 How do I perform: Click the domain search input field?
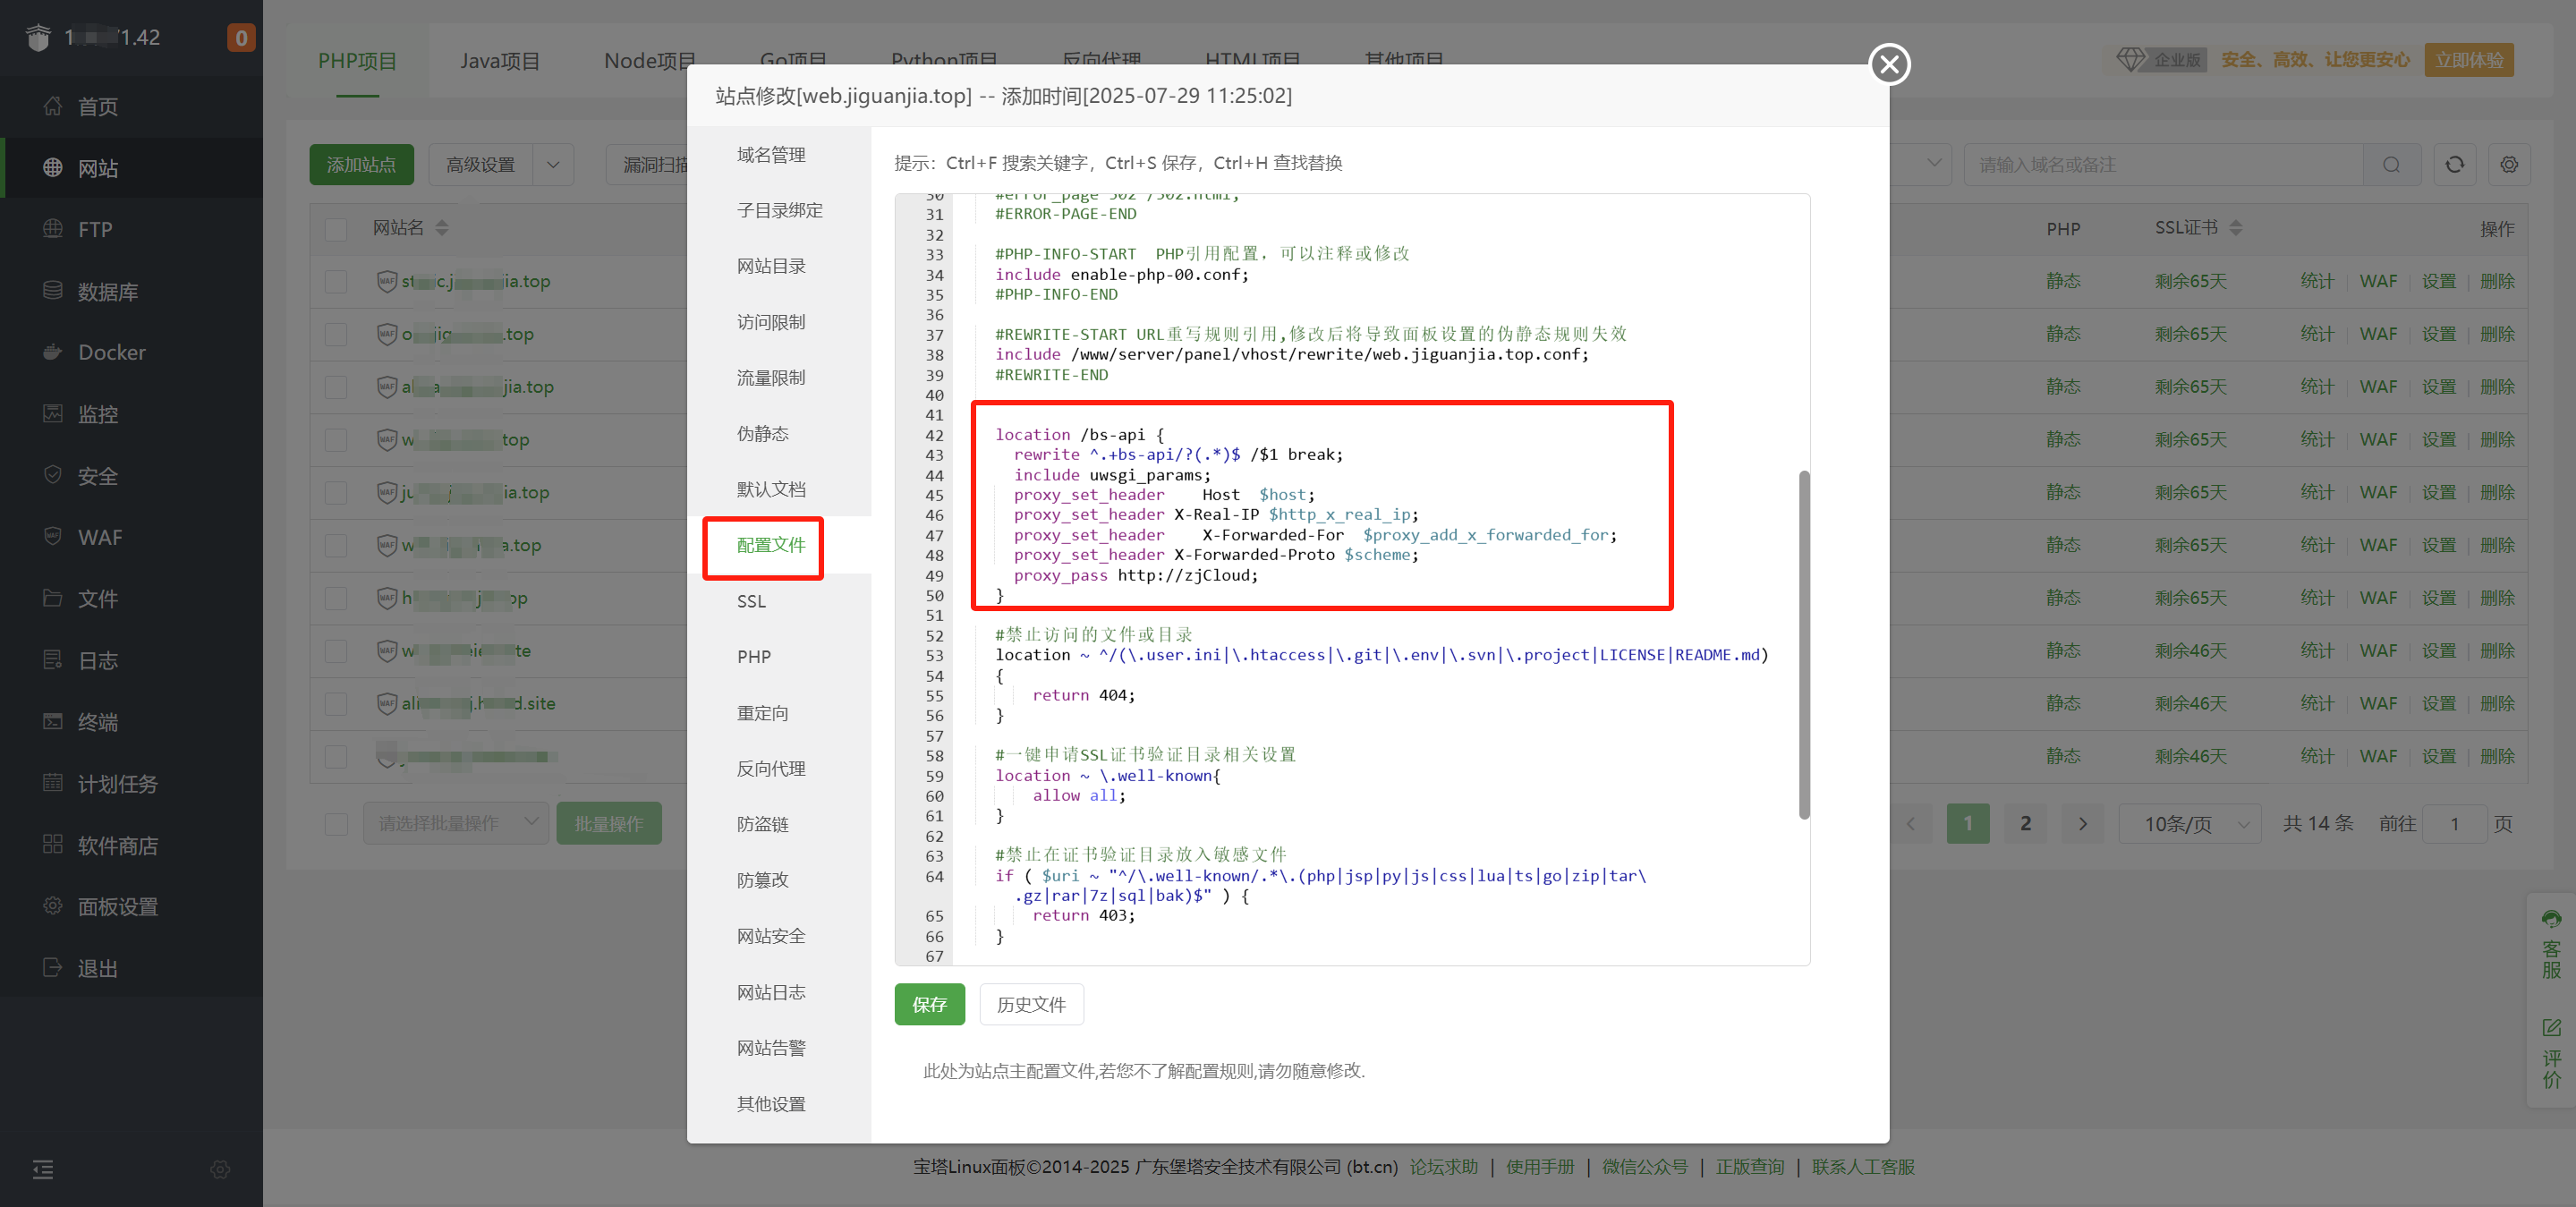pos(2165,165)
